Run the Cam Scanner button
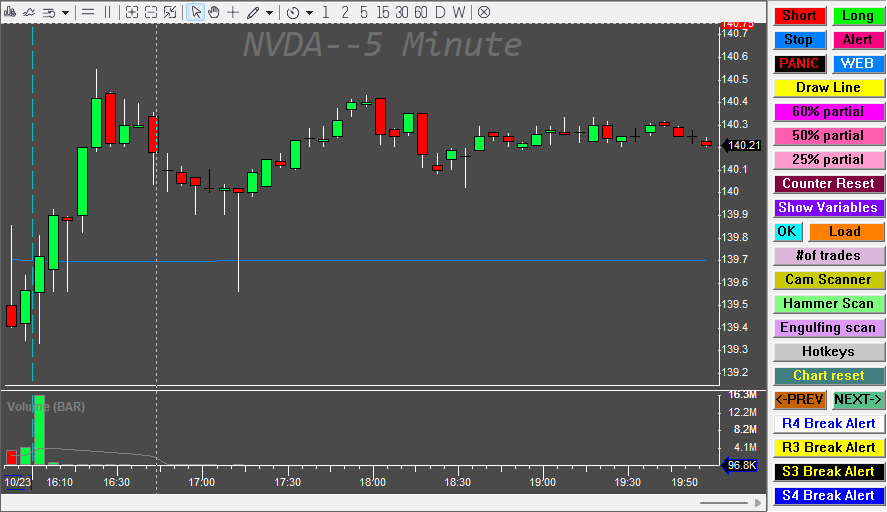 [829, 279]
